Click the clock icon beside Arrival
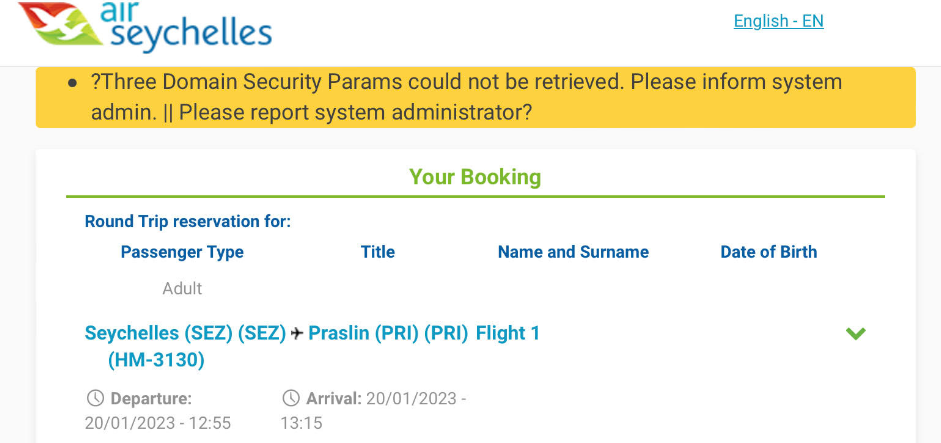 tap(291, 398)
